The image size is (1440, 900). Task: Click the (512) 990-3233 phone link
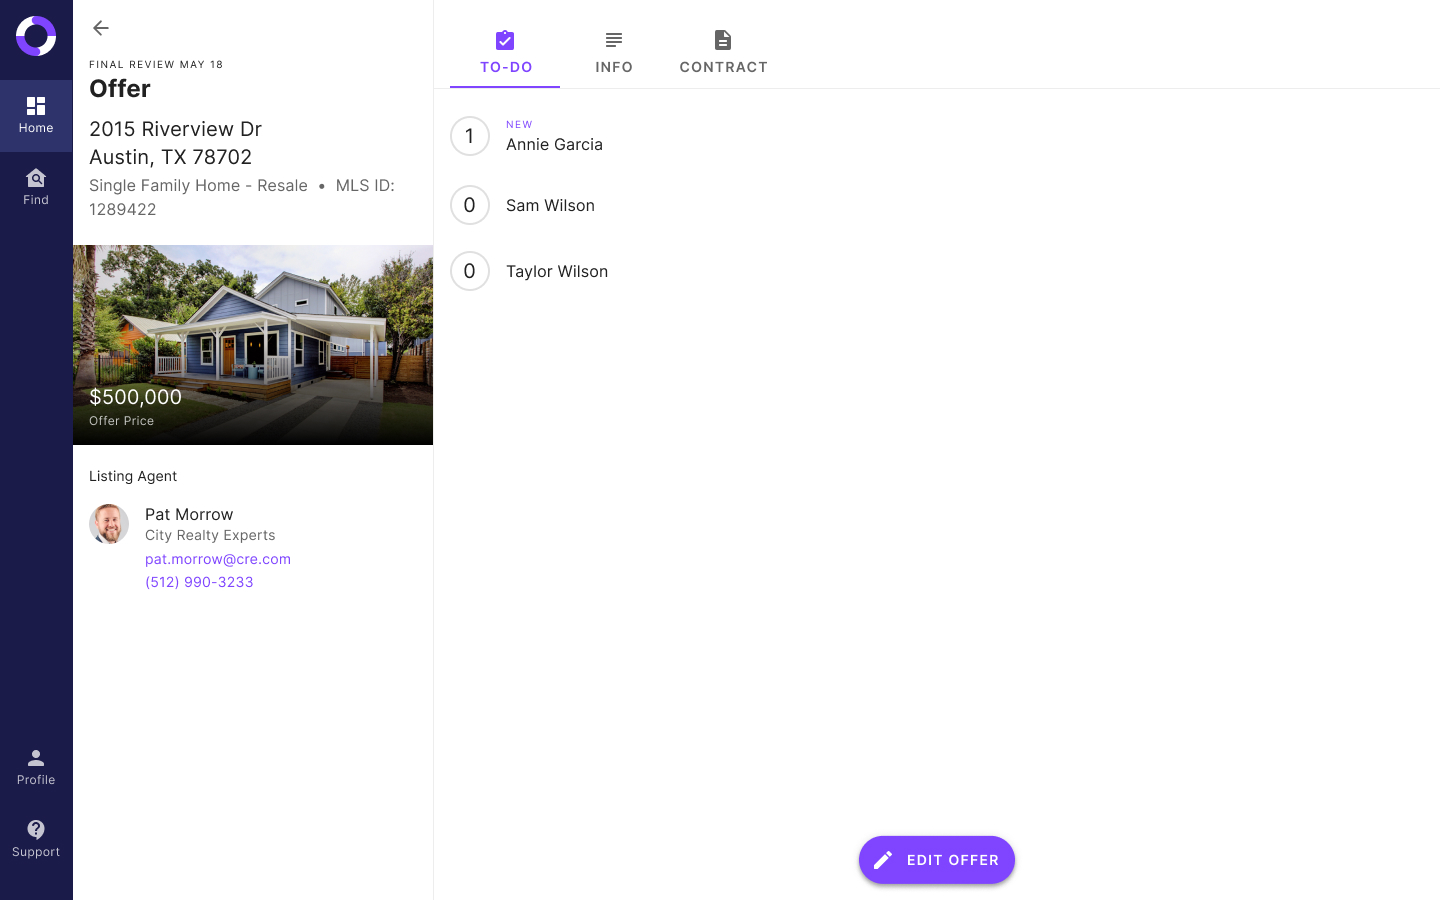(199, 582)
